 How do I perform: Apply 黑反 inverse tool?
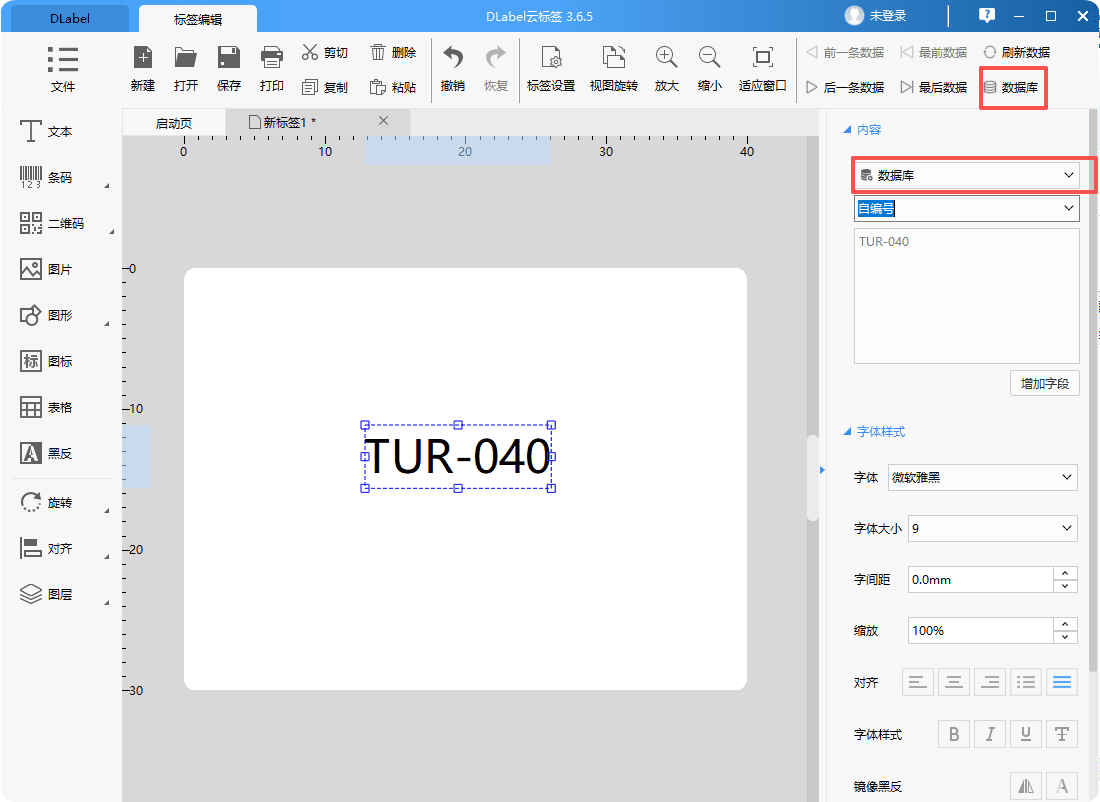[x=46, y=453]
